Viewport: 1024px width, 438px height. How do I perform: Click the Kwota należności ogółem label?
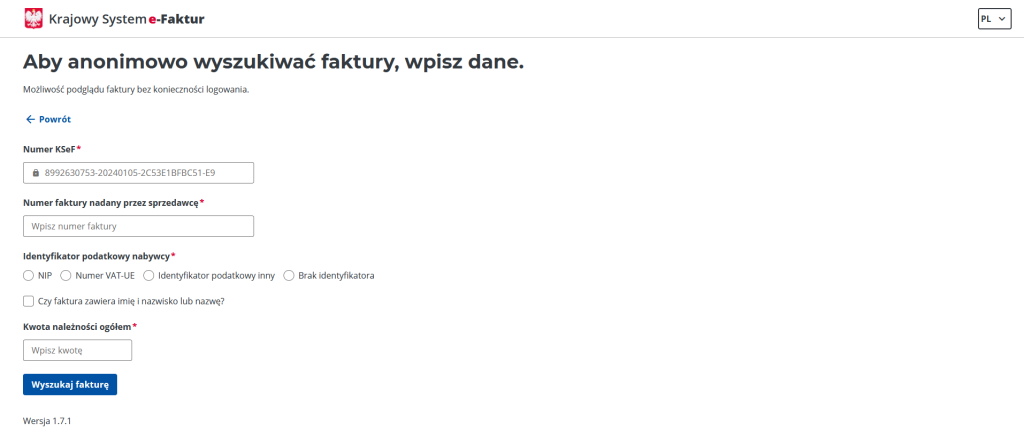click(x=77, y=326)
